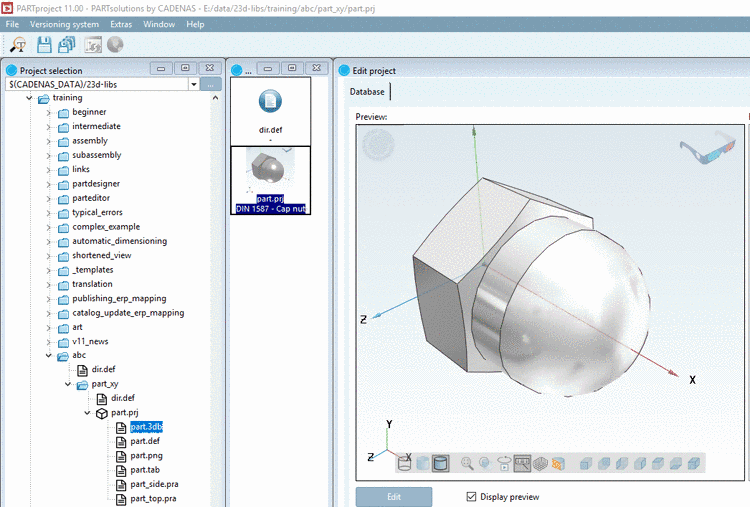The image size is (750, 507).
Task: Select the wireframe cylinder display mode icon
Action: pyautogui.click(x=405, y=463)
